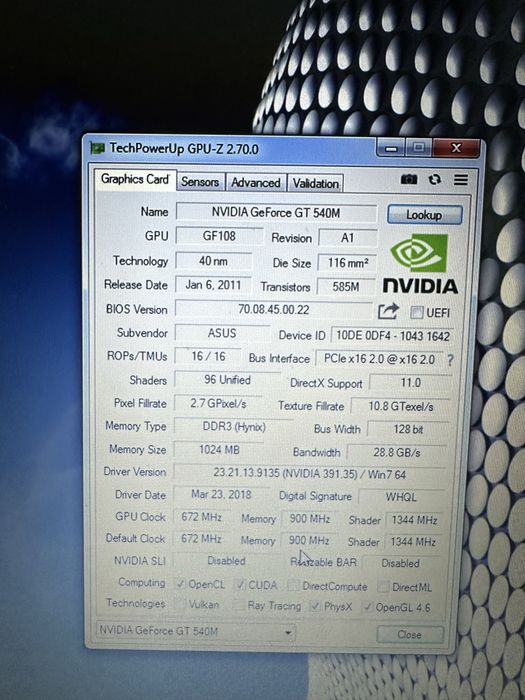Toggle the DirectCompute checkbox

(293, 585)
